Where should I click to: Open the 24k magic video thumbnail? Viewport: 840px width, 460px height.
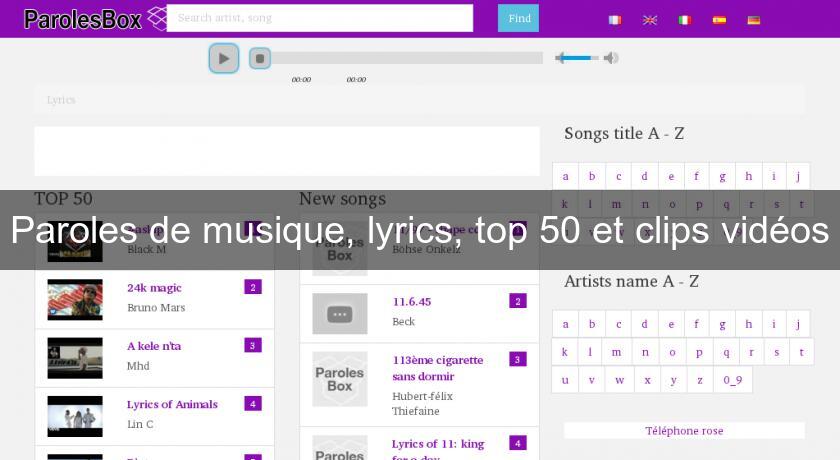tap(75, 299)
